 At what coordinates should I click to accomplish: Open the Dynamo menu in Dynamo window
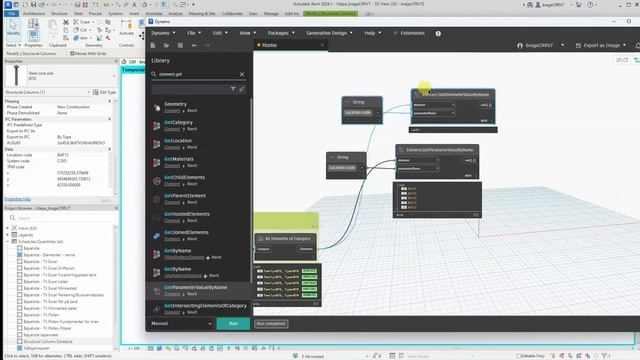(163, 33)
